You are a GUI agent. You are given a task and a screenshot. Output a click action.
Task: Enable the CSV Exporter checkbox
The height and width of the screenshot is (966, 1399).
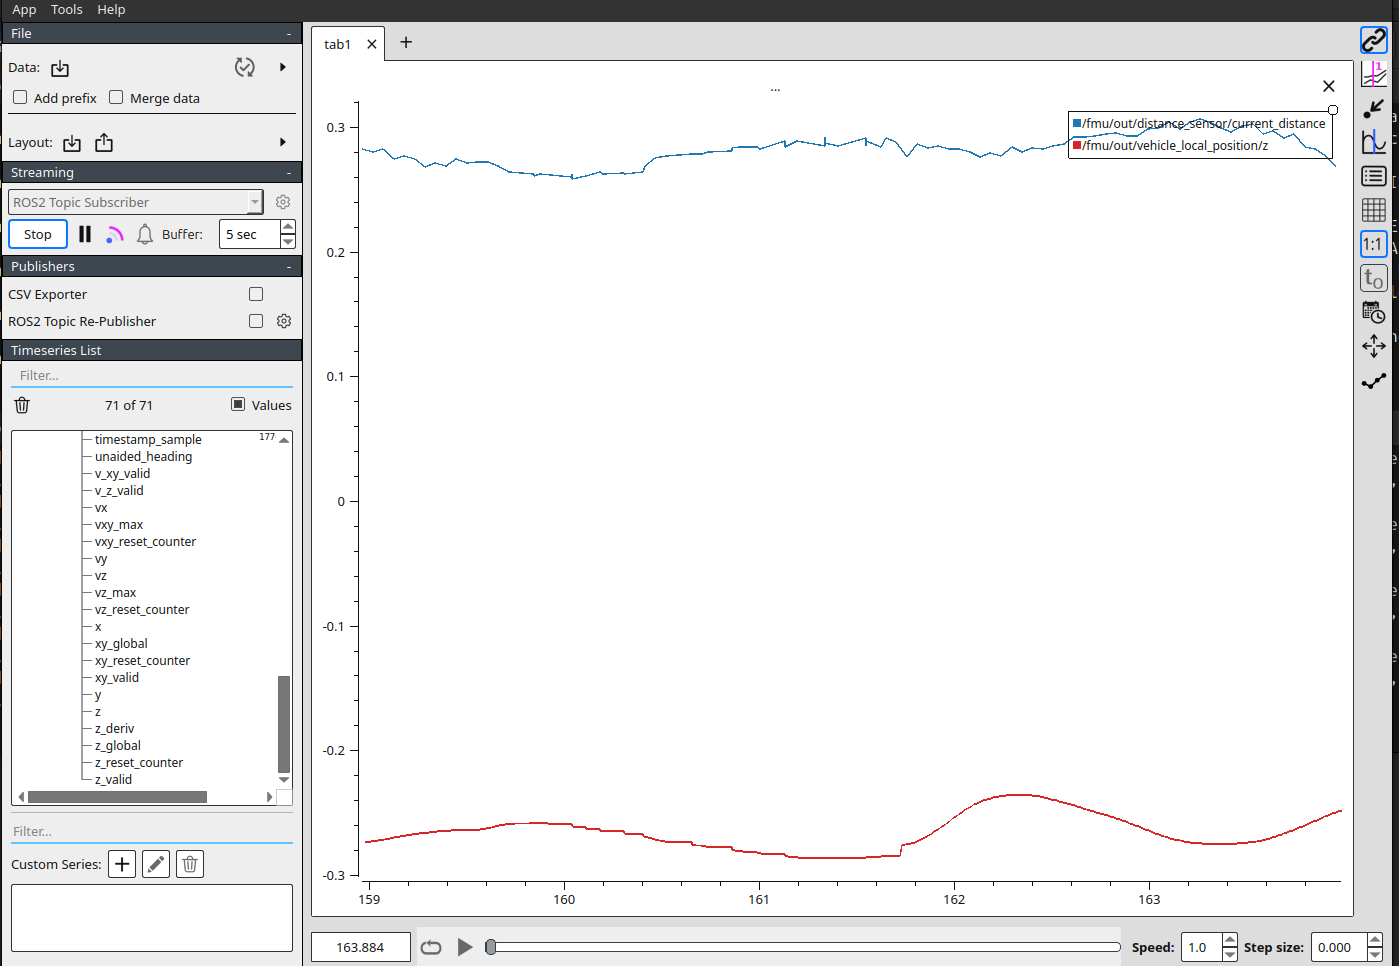click(256, 294)
